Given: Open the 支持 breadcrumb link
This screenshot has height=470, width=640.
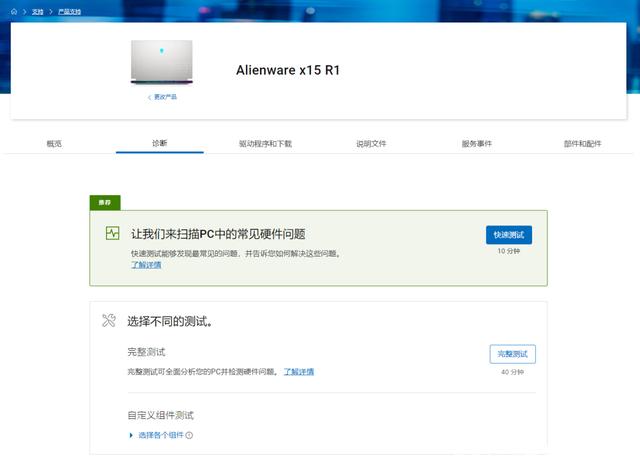Looking at the screenshot, I should (38, 12).
